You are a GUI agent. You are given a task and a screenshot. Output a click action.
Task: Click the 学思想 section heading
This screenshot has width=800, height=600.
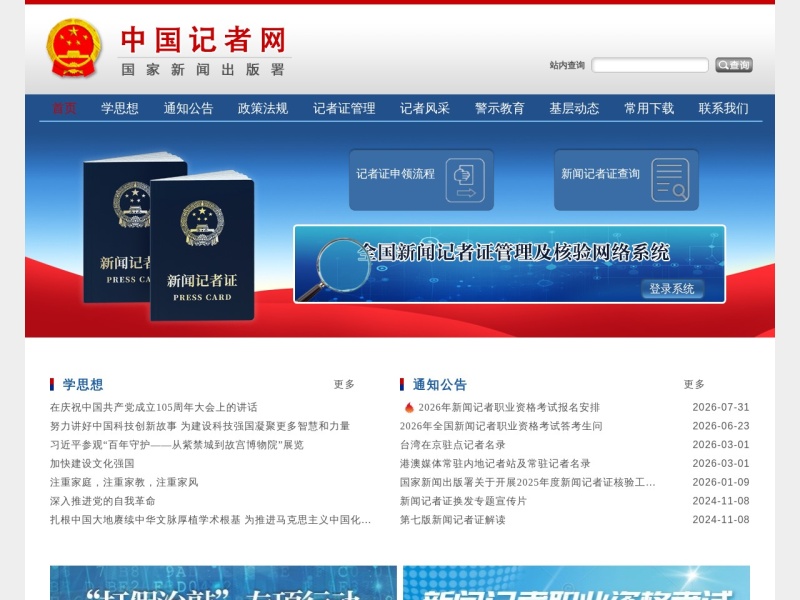[83, 384]
